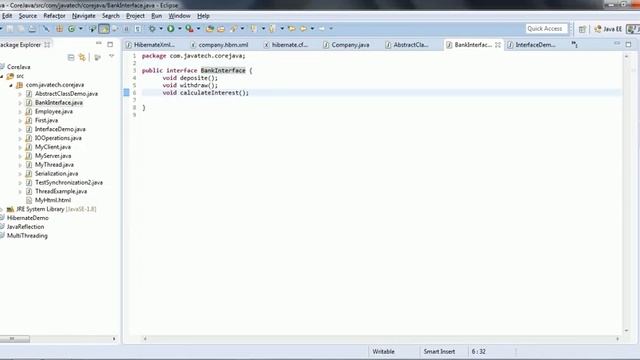Click the Open Perspective icon

pyautogui.click(x=582, y=29)
